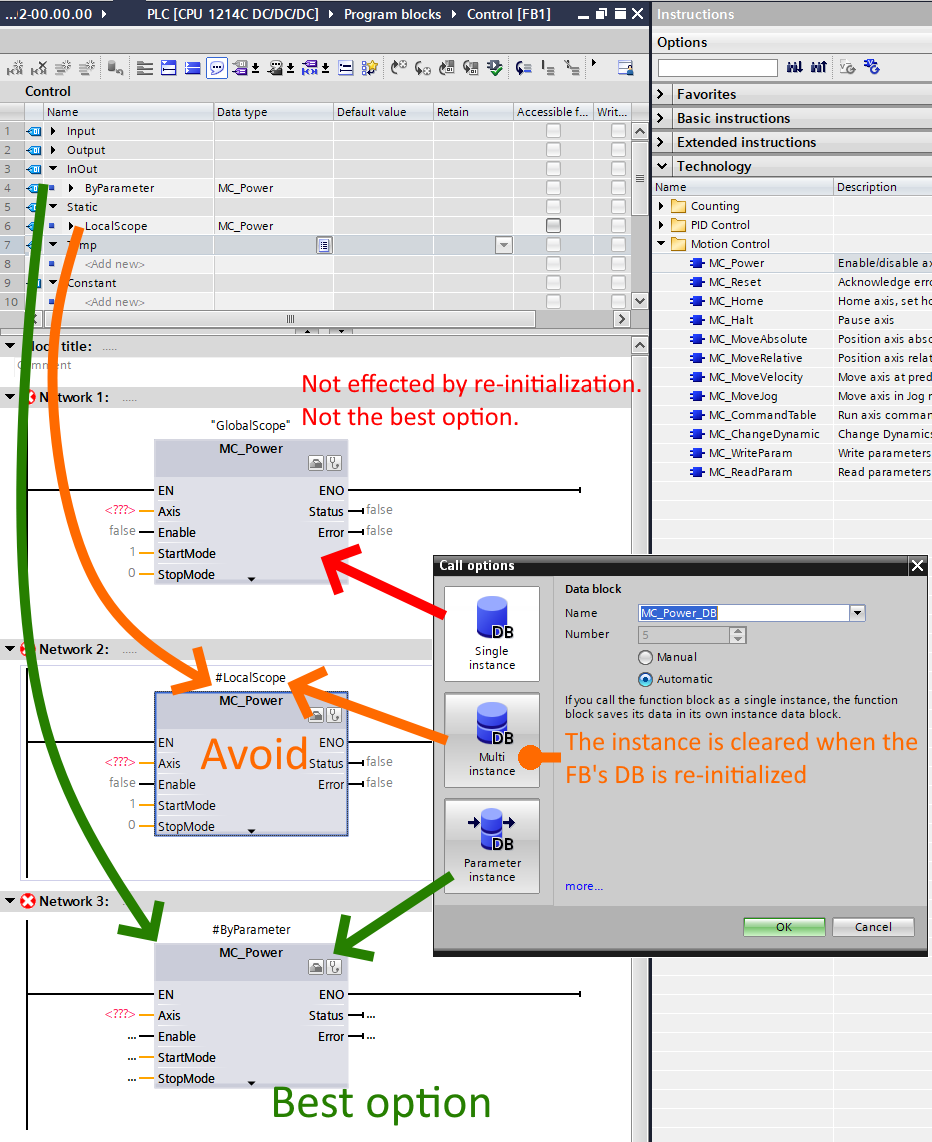Click the green checkmark toolbar icon
This screenshot has width=932, height=1142.
(495, 68)
